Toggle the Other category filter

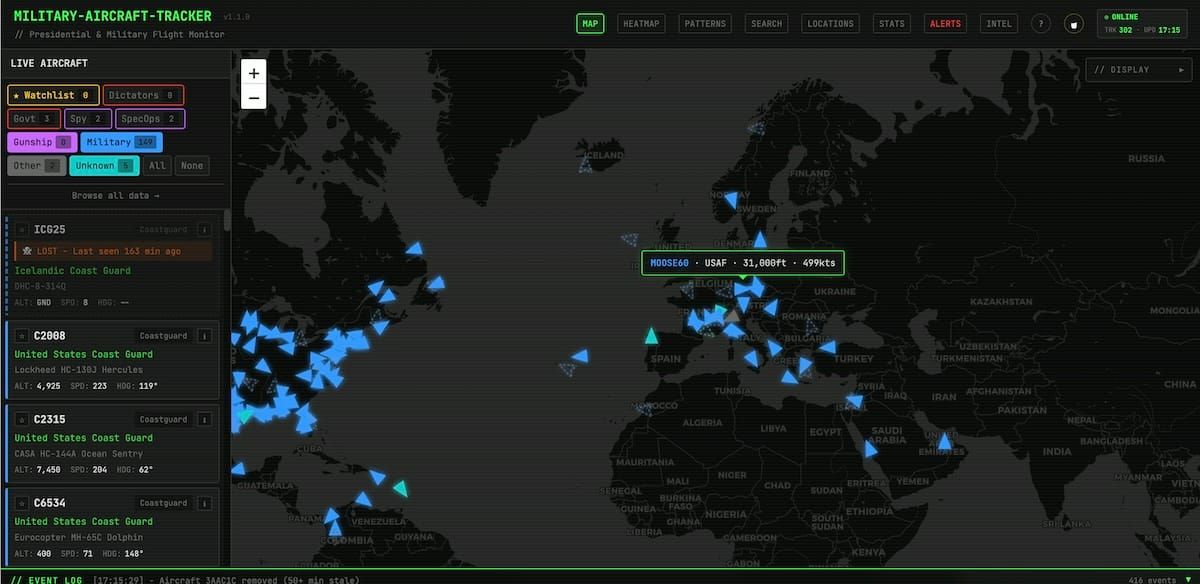coord(37,166)
